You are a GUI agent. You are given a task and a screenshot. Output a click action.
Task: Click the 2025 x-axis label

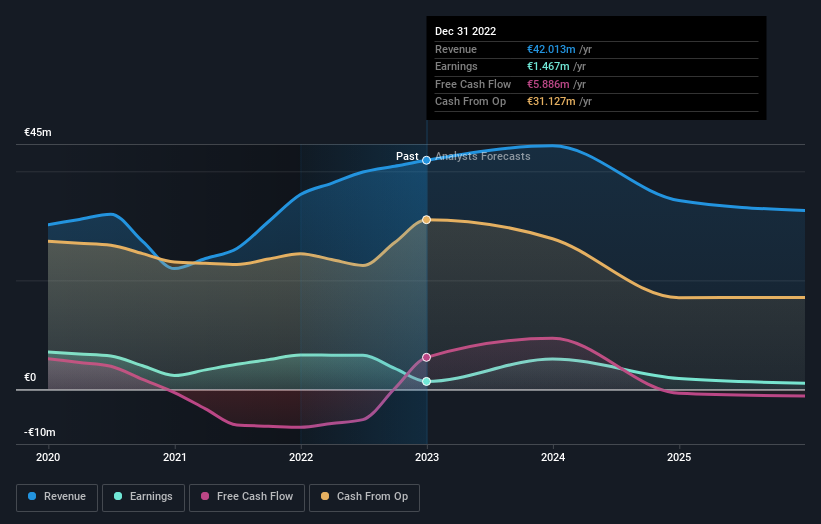(x=679, y=458)
